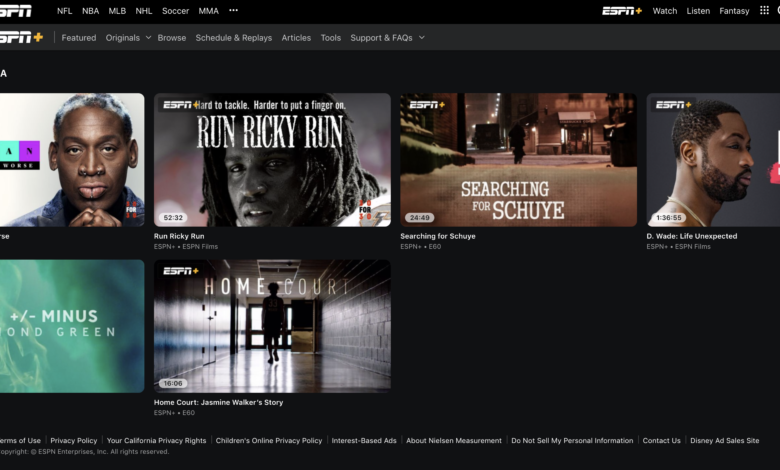Viewport: 780px width, 470px height.
Task: Open the Contact Us footer link
Action: coord(661,441)
